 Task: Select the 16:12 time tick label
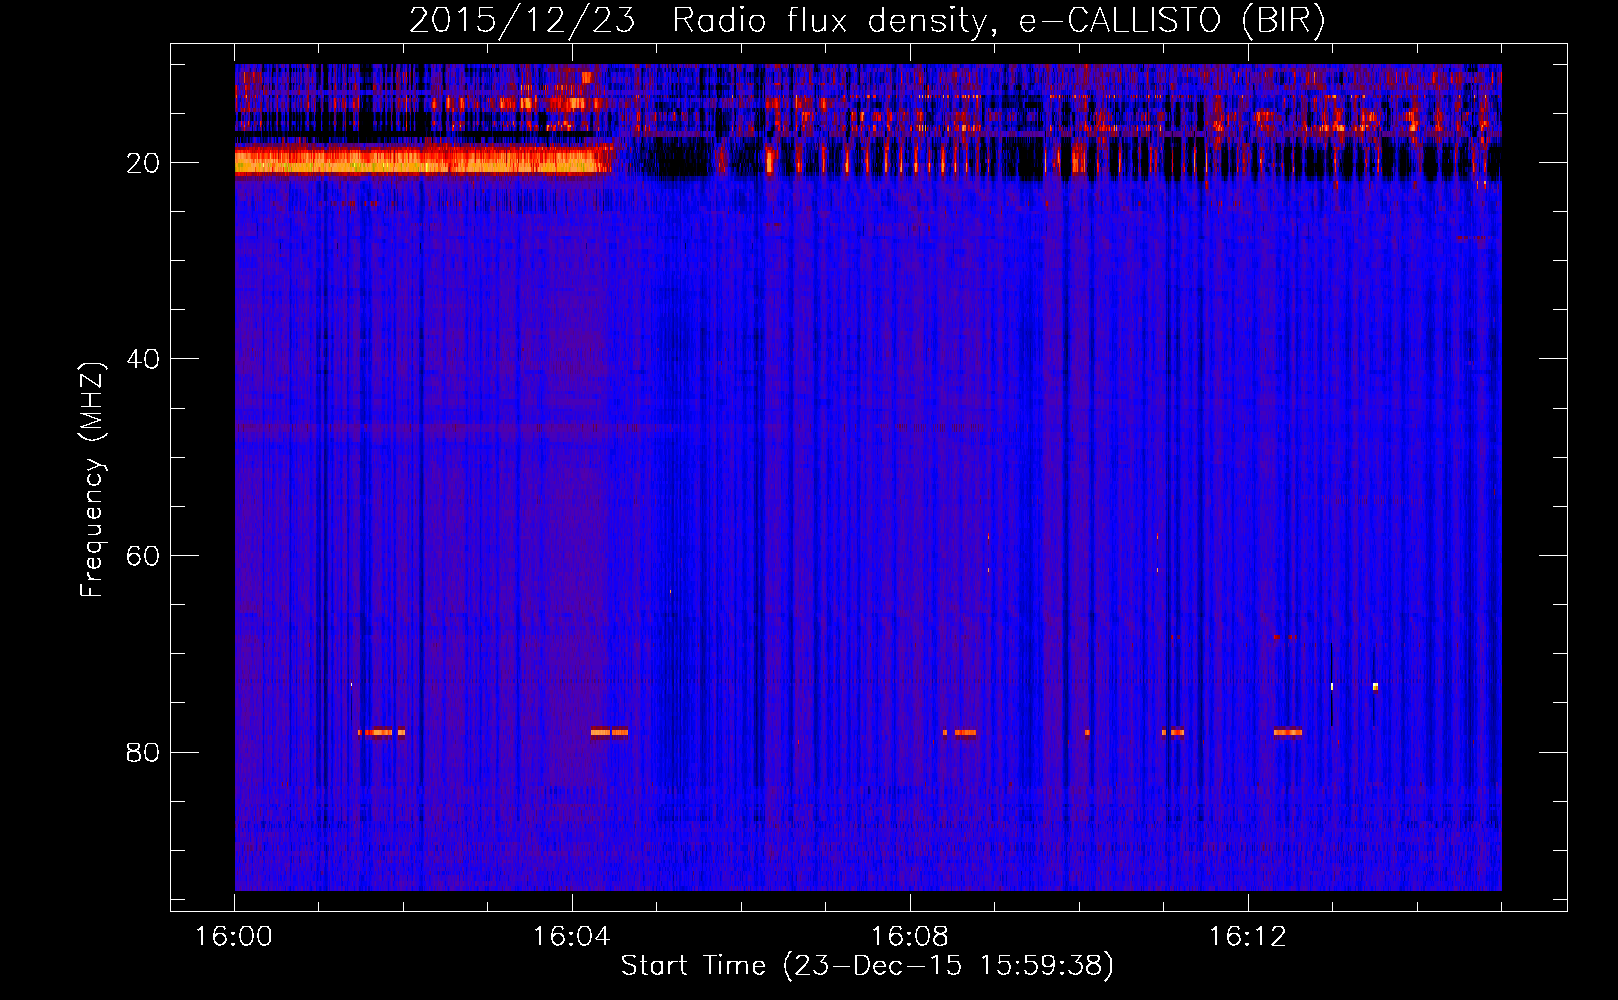click(x=1247, y=936)
